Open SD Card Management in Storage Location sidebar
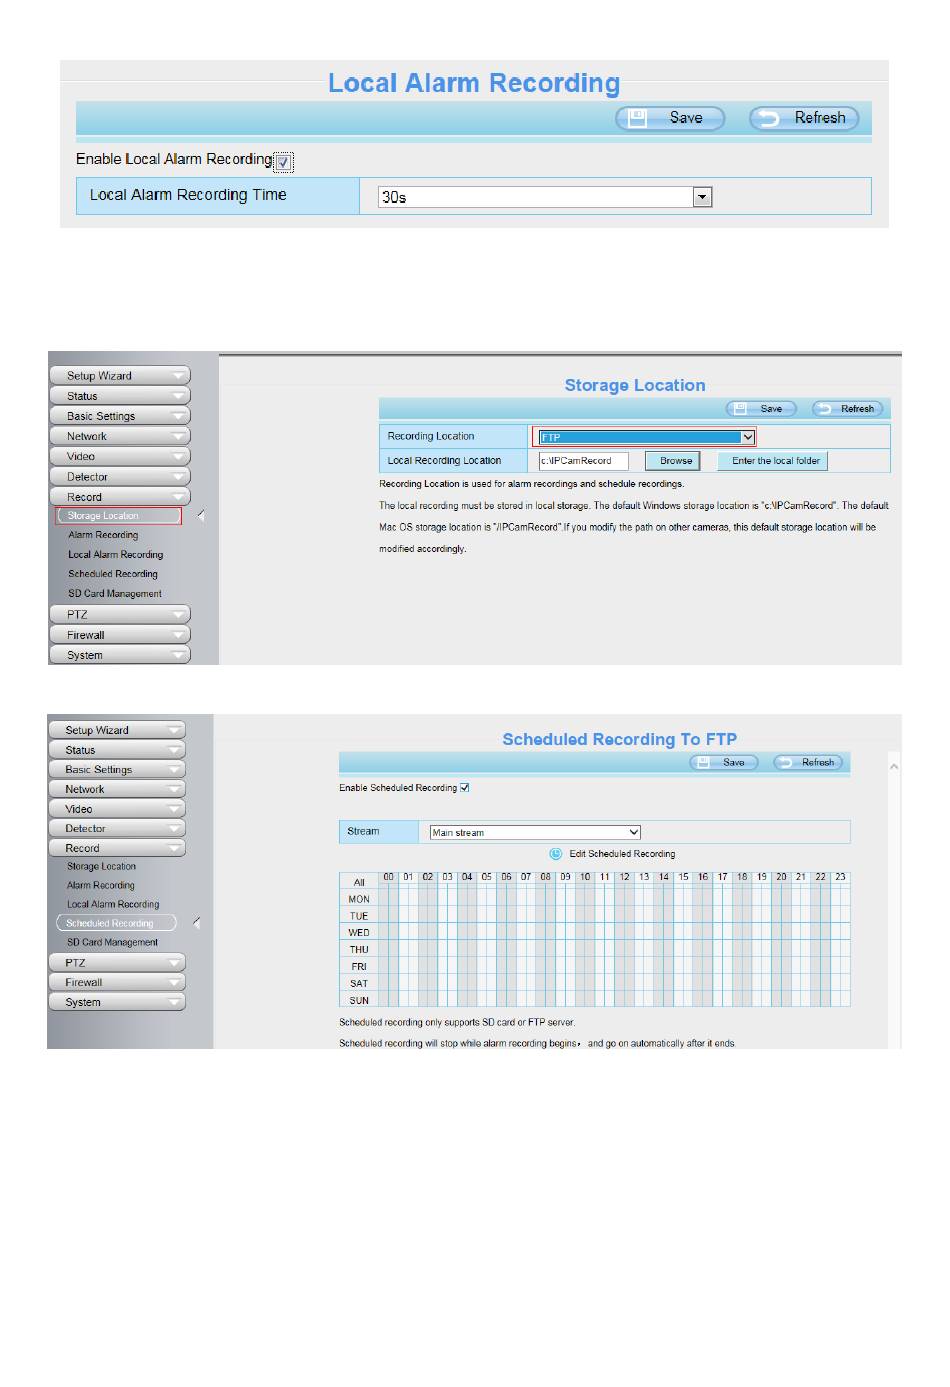Viewport: 950px width, 1387px height. 115,594
